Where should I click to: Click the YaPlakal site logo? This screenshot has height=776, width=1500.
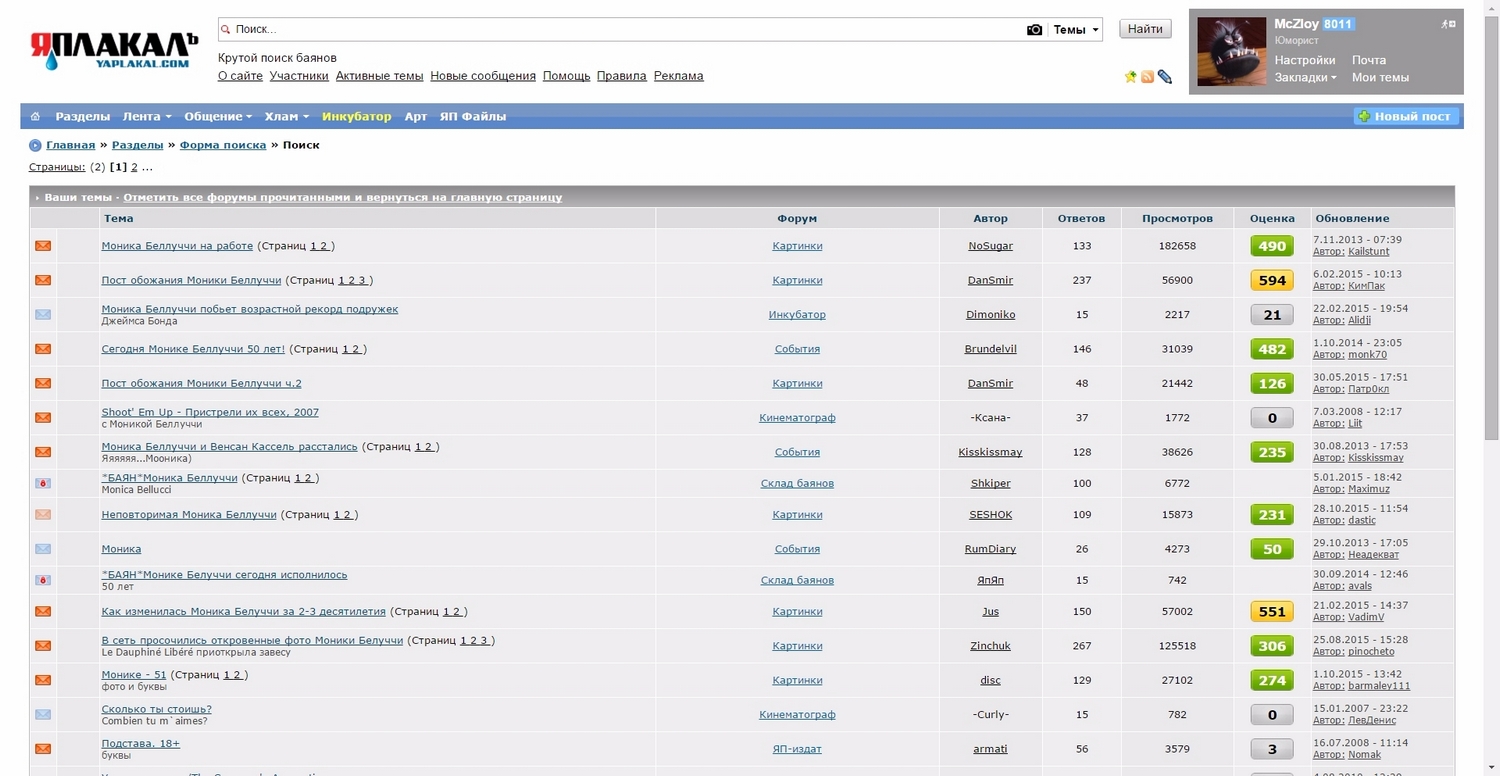coord(113,50)
